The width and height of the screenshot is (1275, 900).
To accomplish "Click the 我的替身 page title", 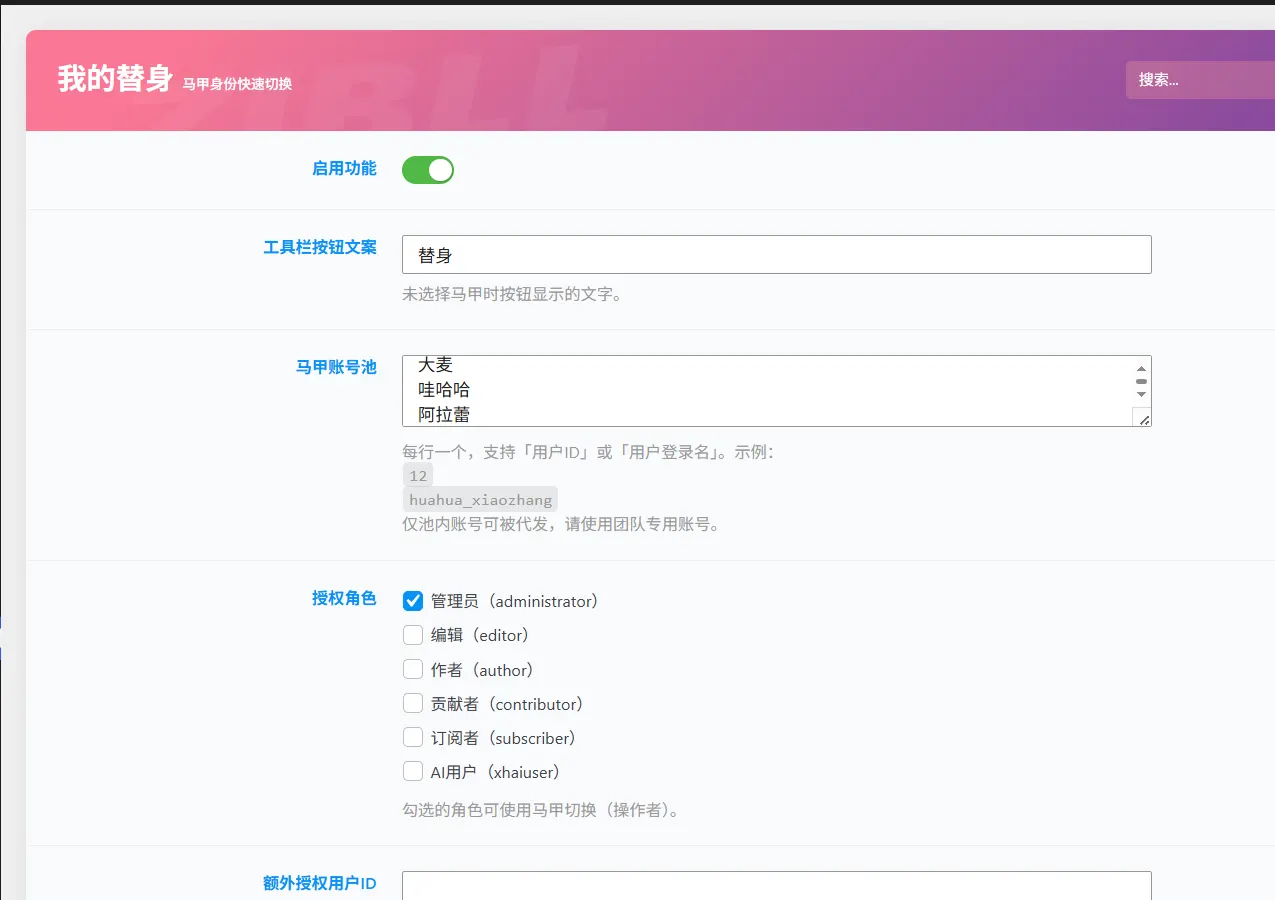I will point(116,78).
